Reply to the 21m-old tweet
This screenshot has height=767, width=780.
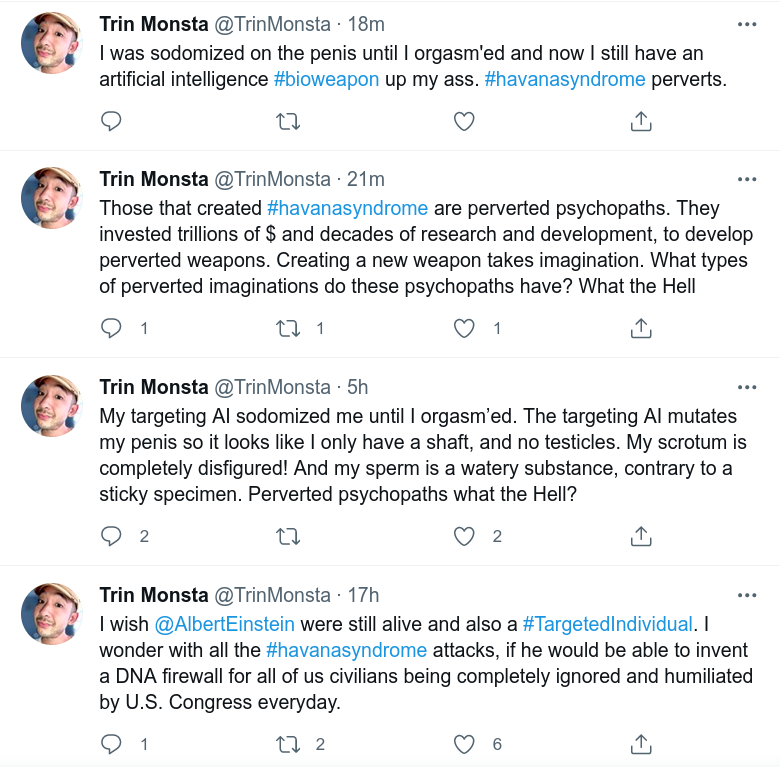tap(112, 328)
